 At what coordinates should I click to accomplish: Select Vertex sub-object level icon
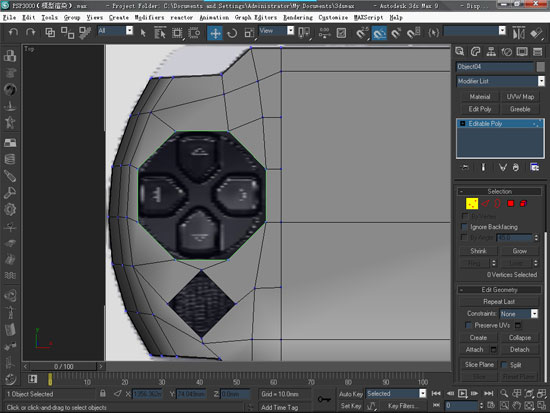pos(472,204)
